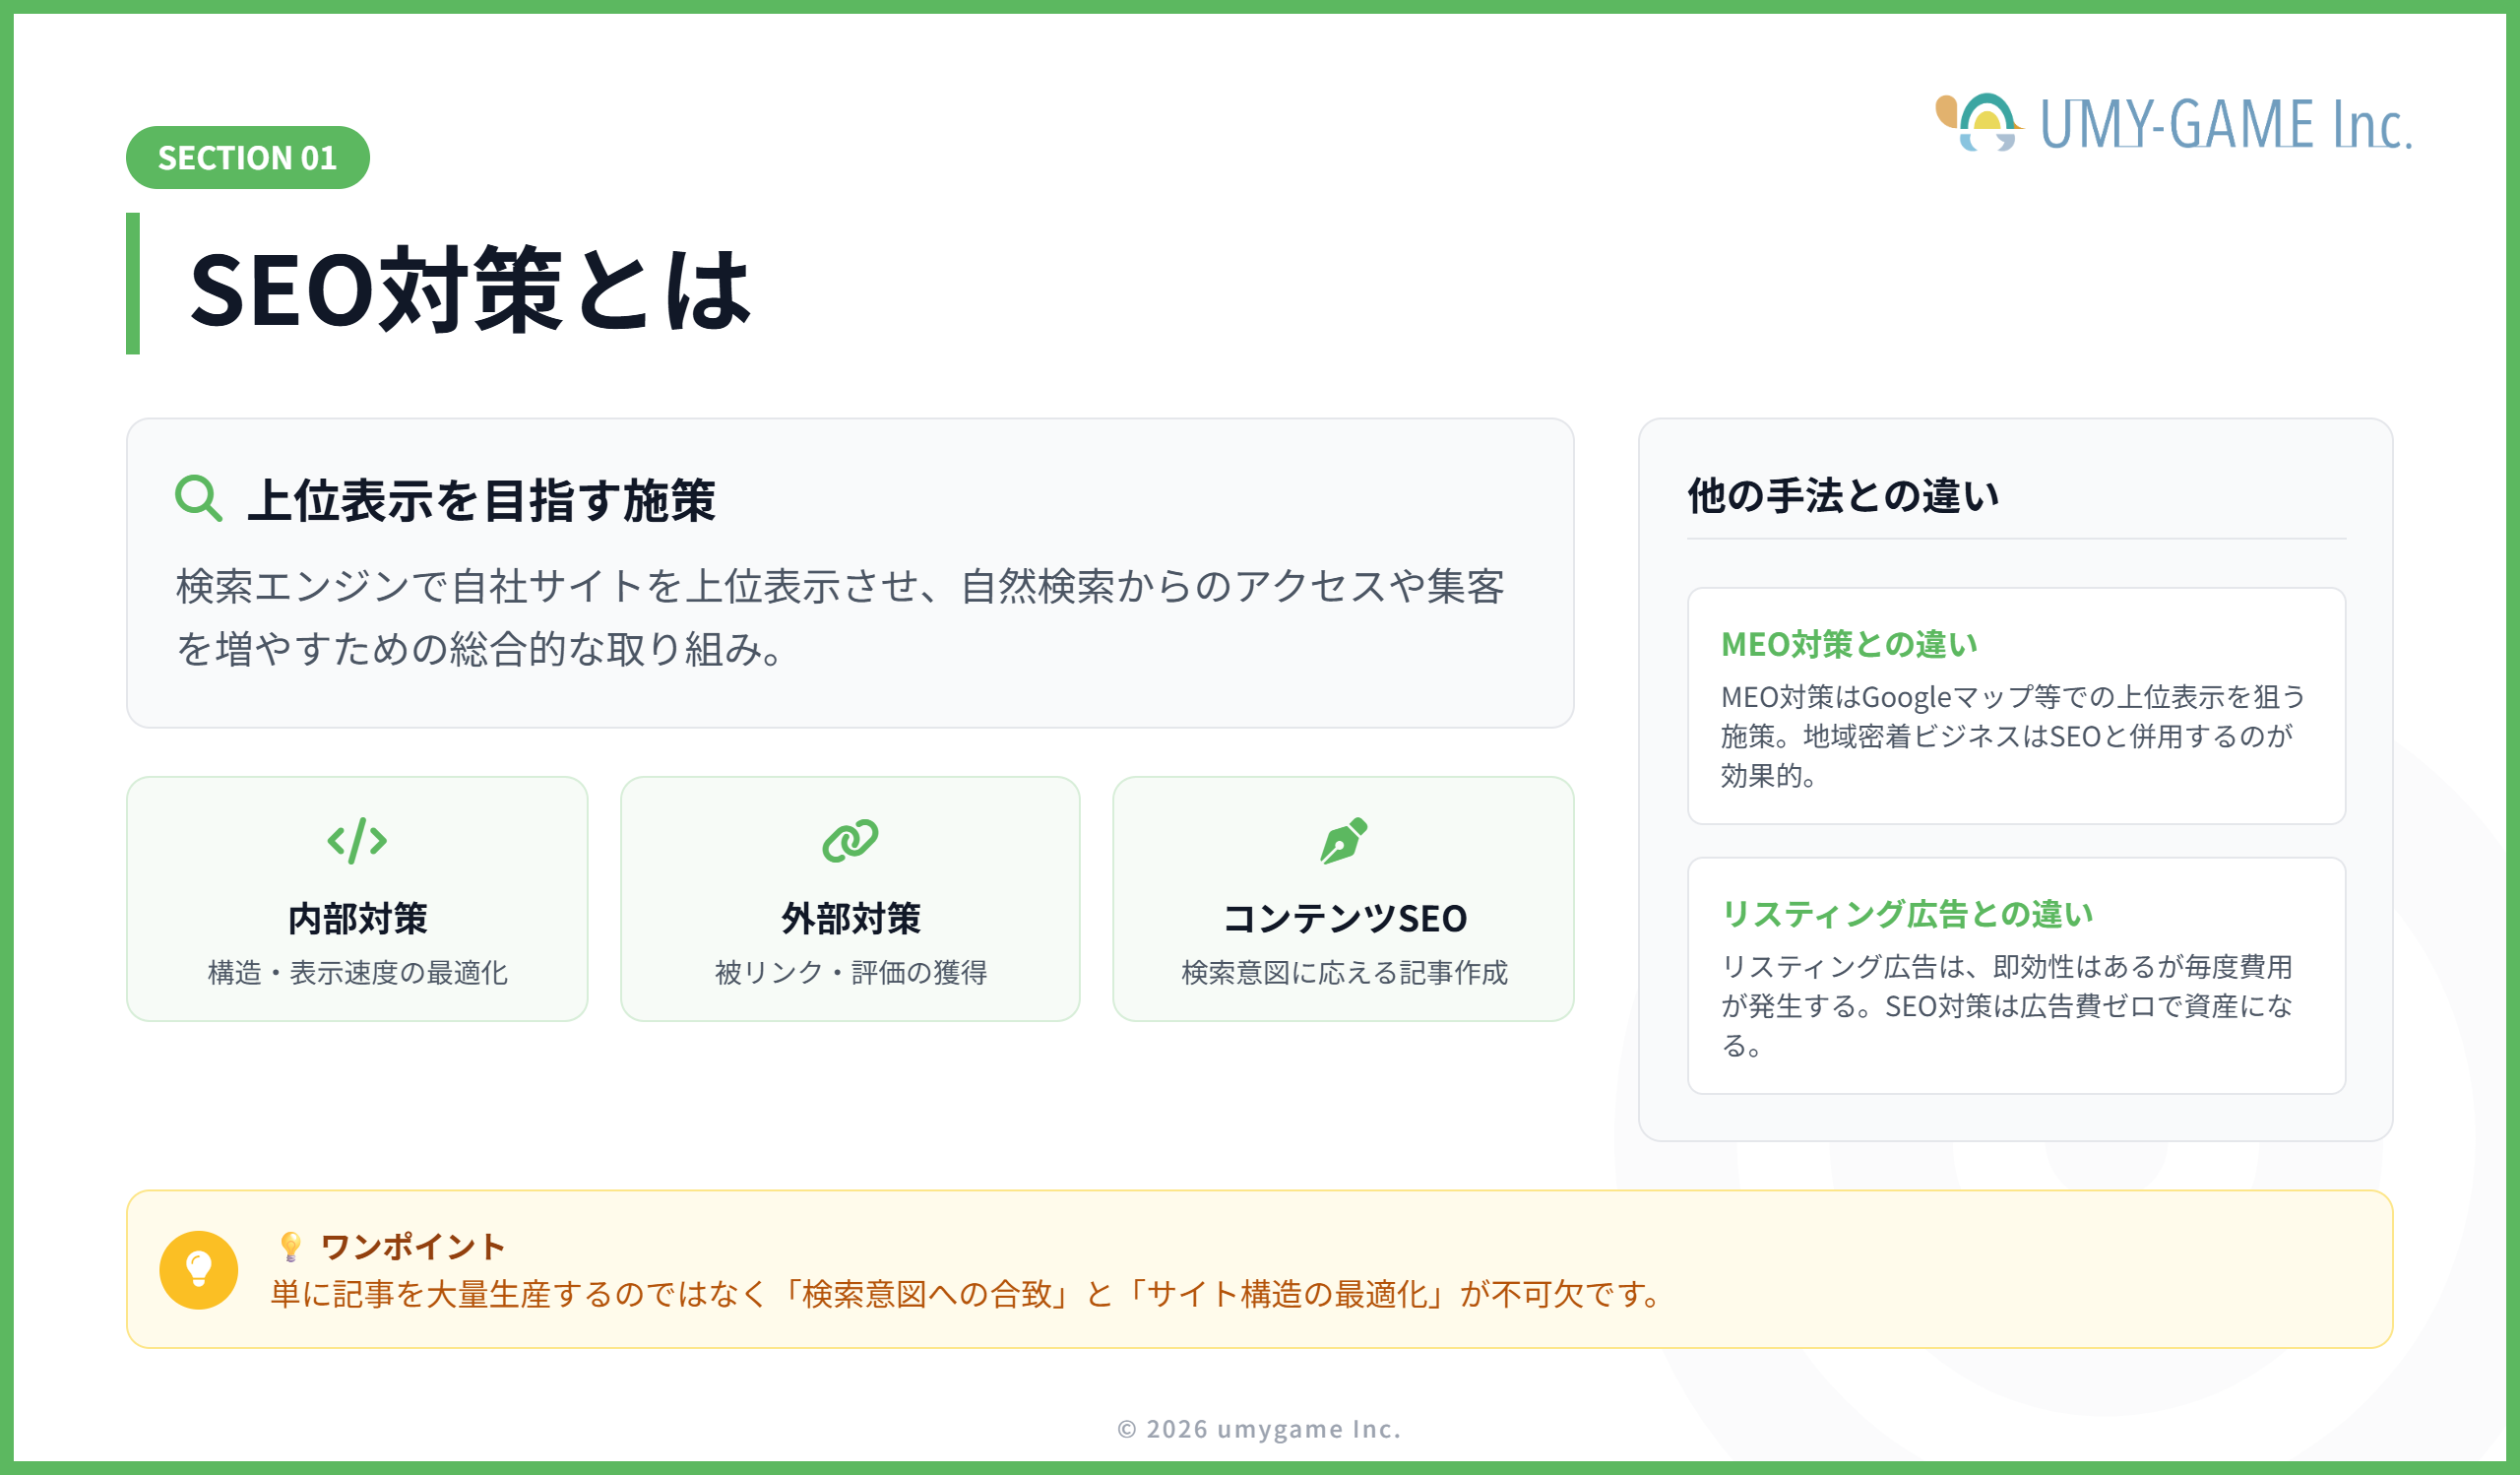Screen dimensions: 2520x1475
Task: Click the © 2026 umygame Inc. footer
Action: pos(1259,1428)
